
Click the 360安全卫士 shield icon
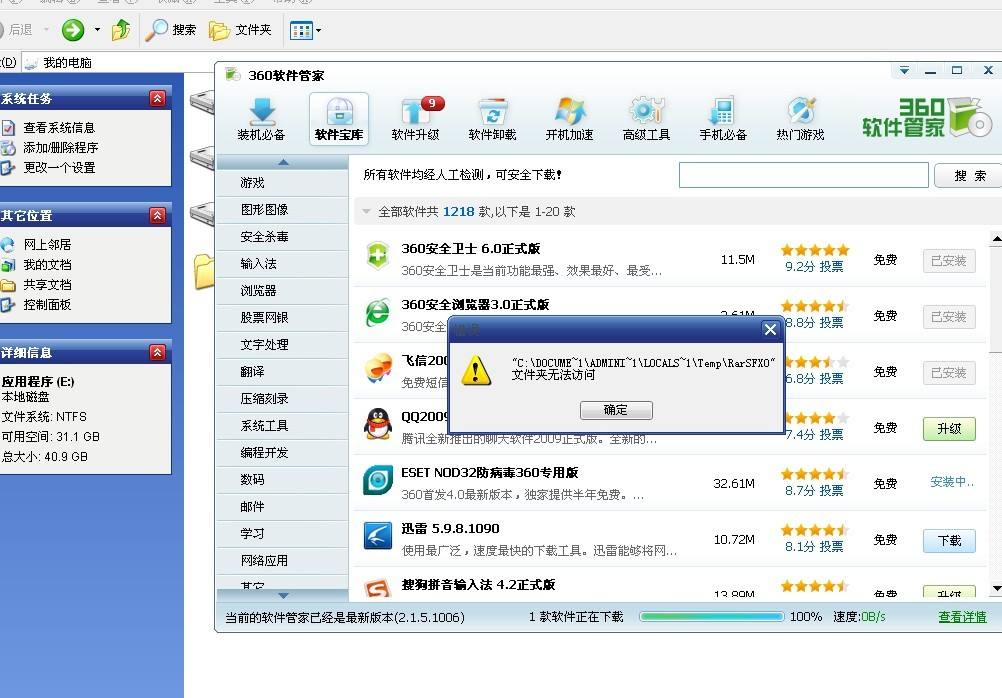(x=378, y=256)
